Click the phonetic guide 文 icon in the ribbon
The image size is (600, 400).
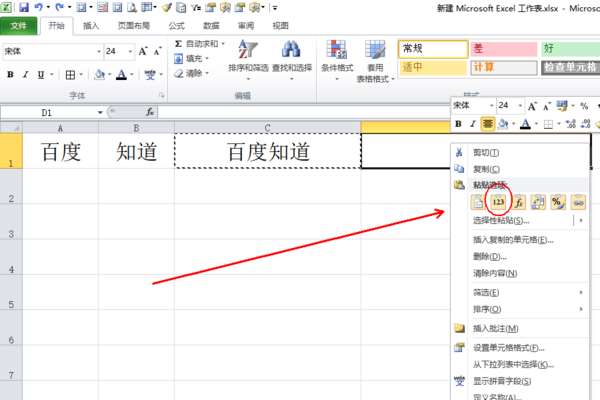tap(150, 75)
